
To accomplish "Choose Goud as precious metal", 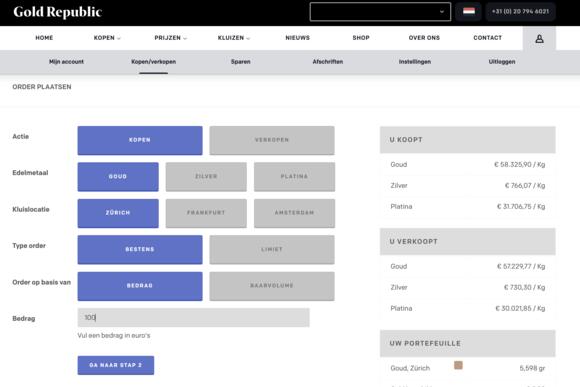I will 118,176.
